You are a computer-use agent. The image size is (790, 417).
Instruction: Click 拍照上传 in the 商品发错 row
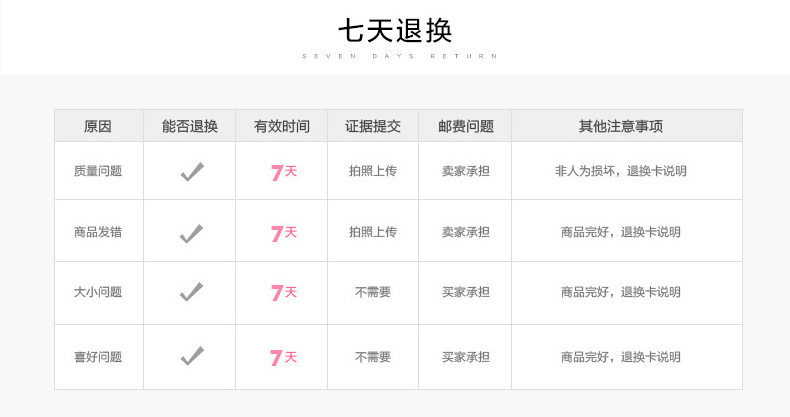tap(373, 232)
